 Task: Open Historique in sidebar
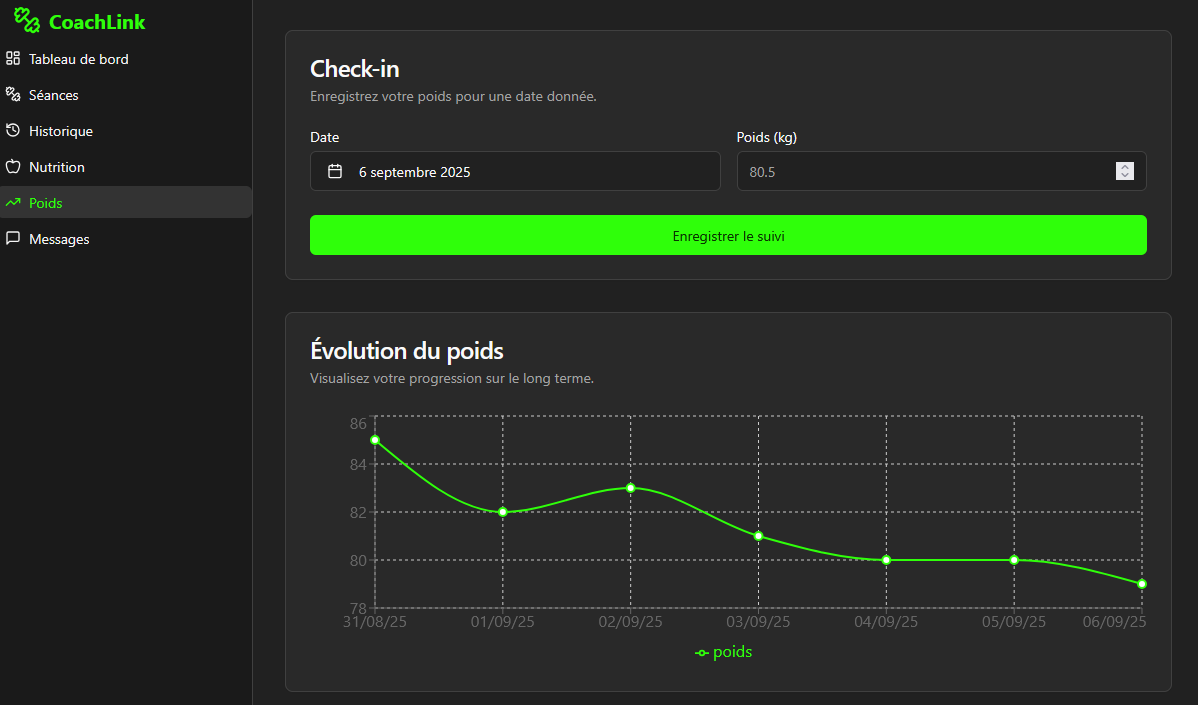click(x=126, y=131)
